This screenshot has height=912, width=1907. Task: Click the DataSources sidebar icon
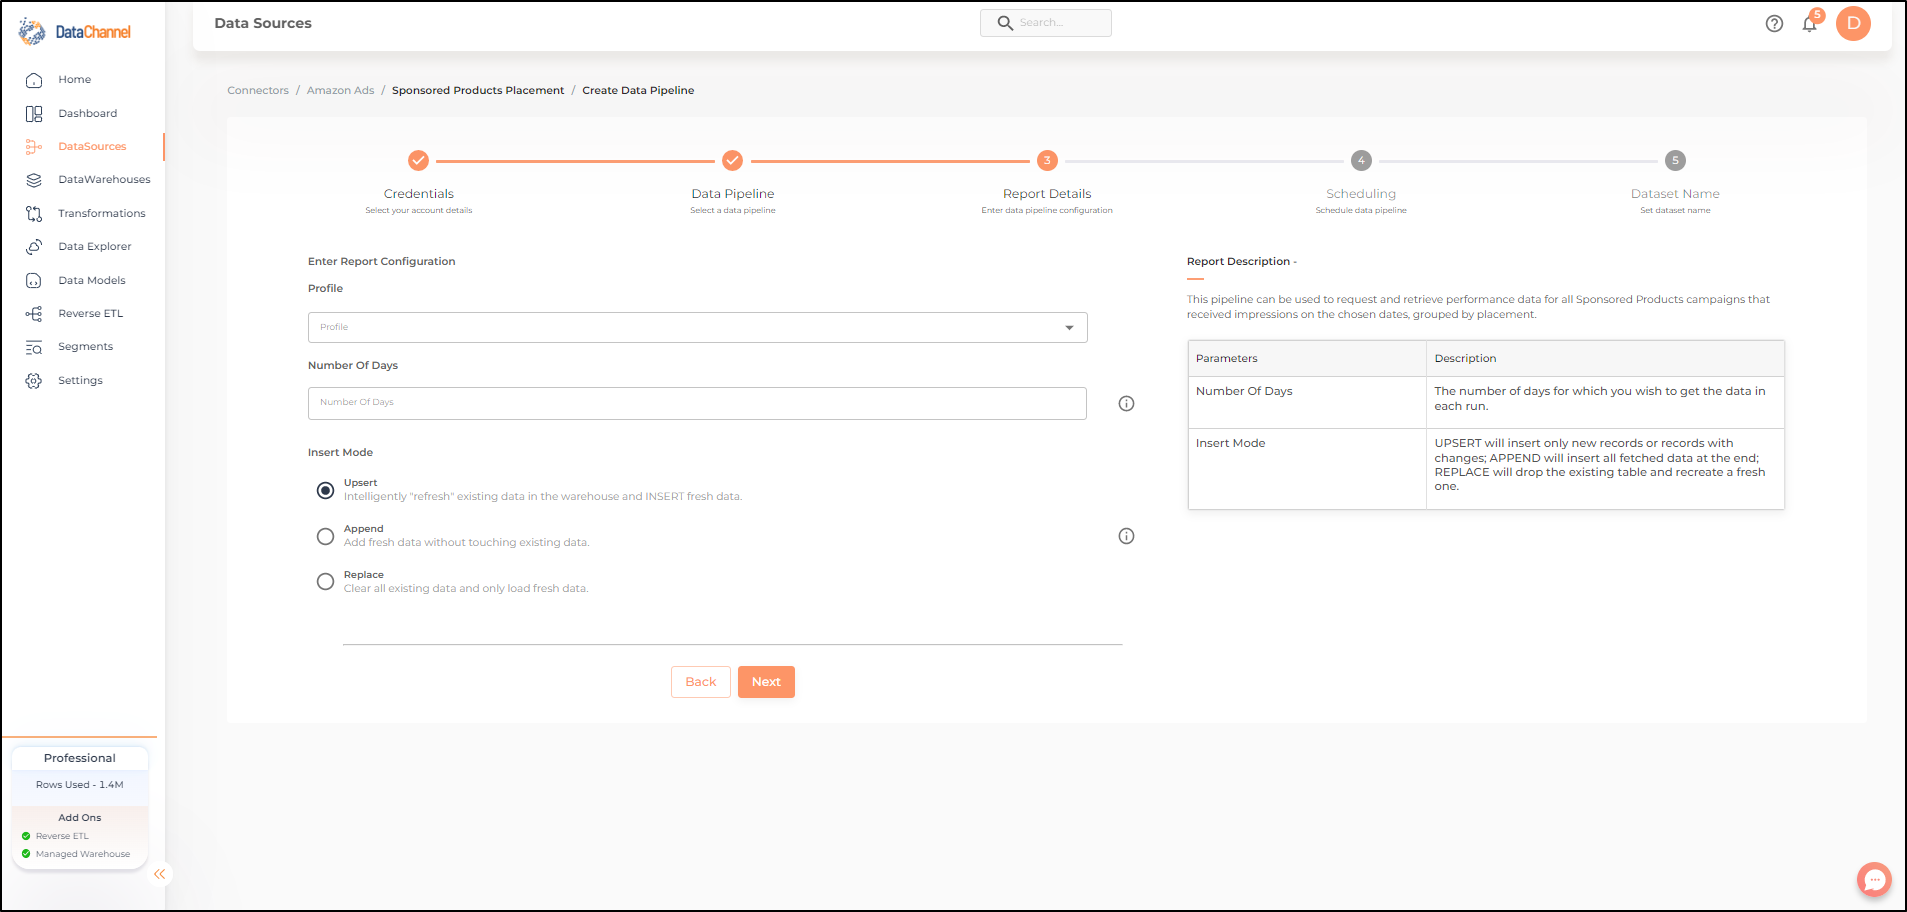pyautogui.click(x=34, y=147)
